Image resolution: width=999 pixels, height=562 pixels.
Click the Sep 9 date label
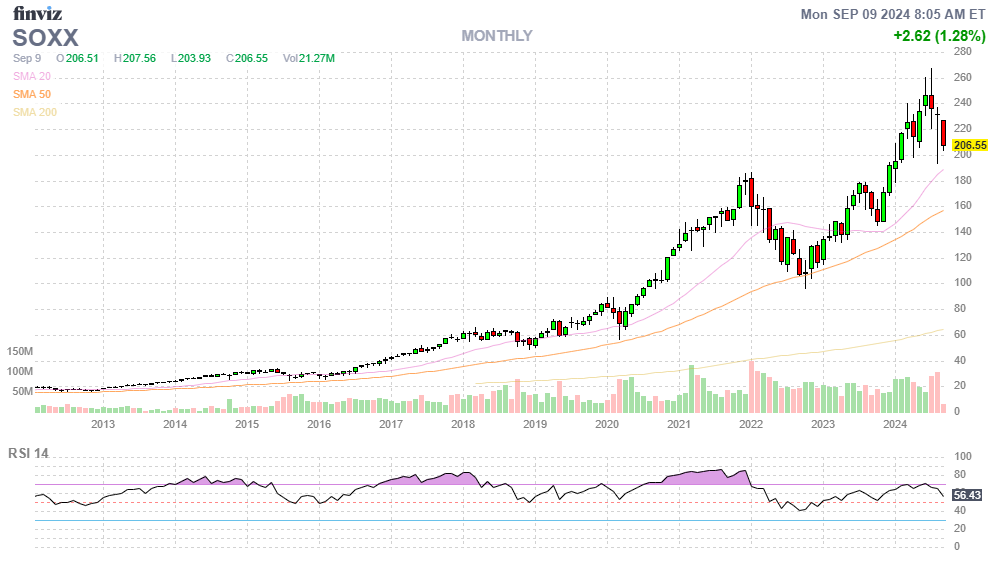tap(27, 58)
